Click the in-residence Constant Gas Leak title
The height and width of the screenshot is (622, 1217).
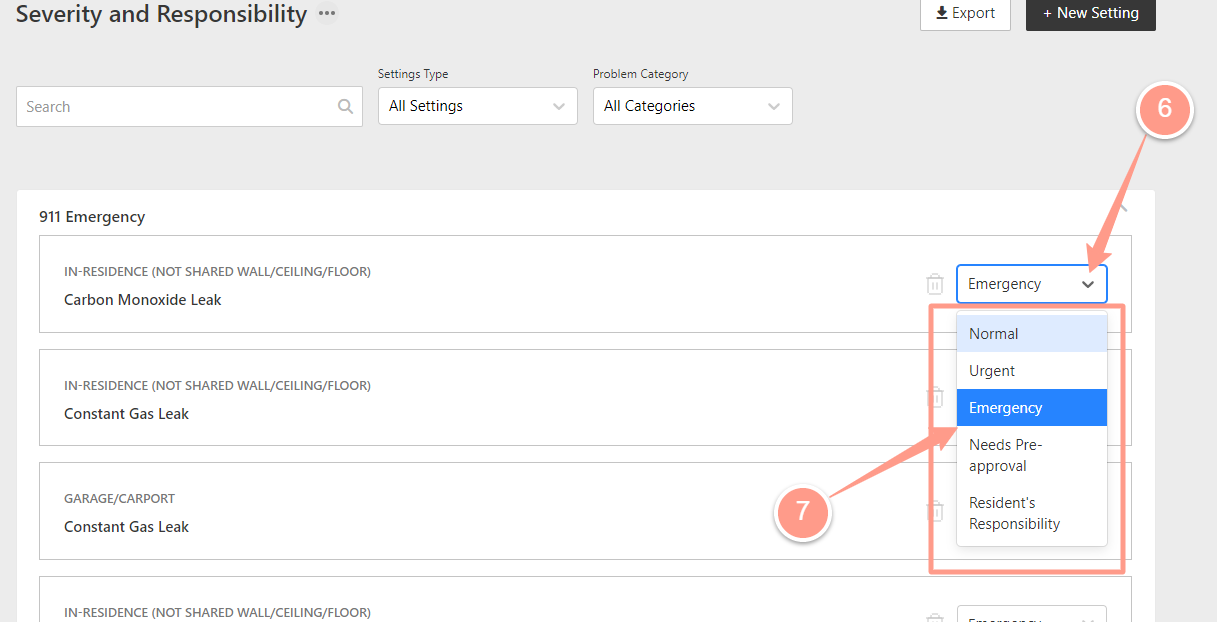coord(127,414)
